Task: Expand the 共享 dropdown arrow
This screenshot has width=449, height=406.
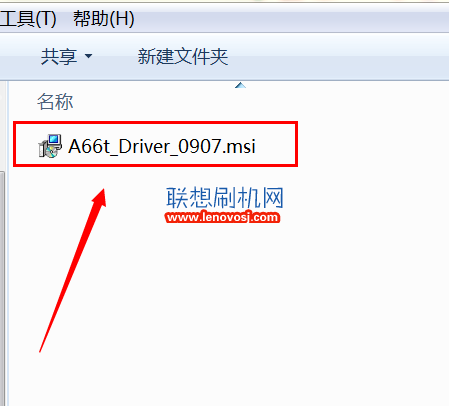Action: [88, 56]
